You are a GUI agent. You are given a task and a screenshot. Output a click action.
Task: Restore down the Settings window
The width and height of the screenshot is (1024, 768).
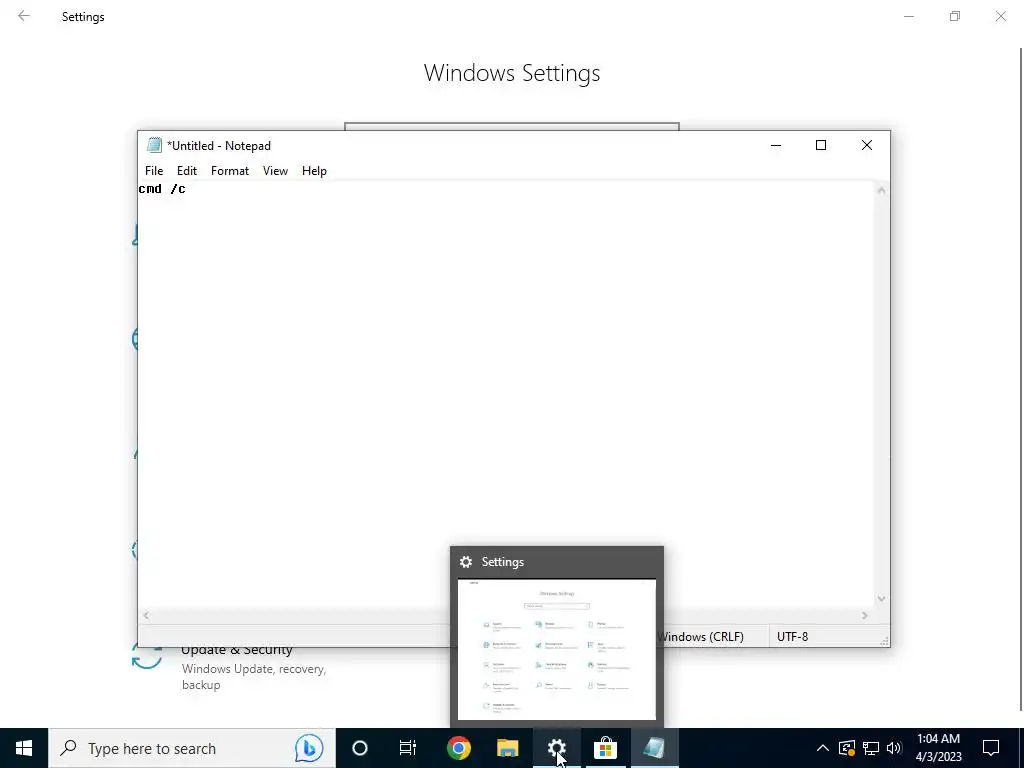click(x=955, y=16)
